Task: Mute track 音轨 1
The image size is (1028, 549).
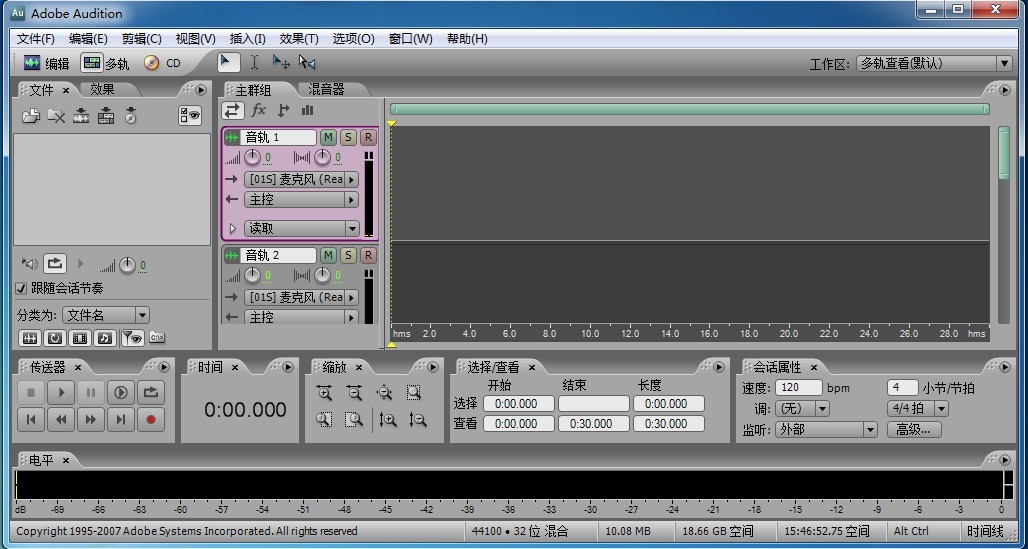Action: coord(328,137)
